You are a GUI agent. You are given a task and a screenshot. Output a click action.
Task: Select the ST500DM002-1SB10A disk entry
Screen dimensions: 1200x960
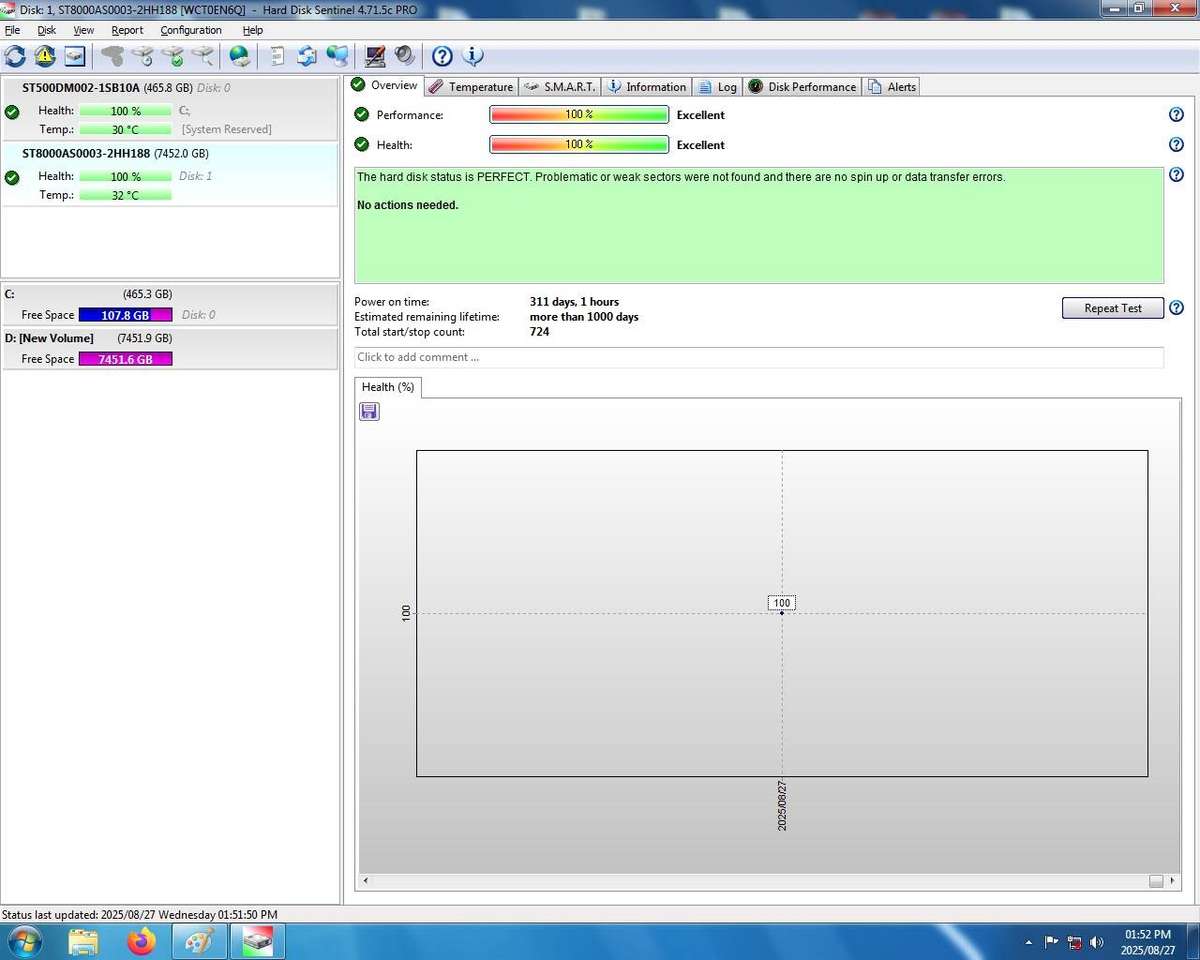click(x=80, y=88)
